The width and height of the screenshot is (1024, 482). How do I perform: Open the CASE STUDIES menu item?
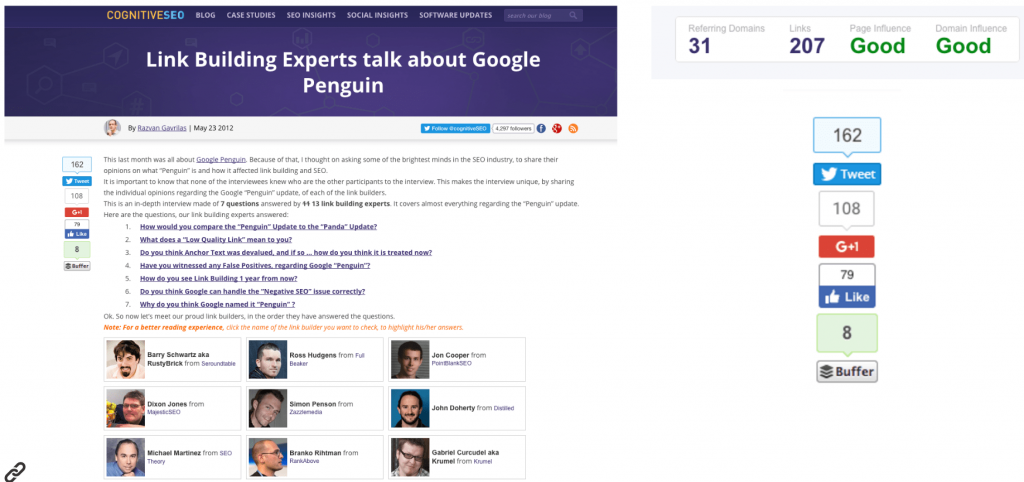[251, 15]
